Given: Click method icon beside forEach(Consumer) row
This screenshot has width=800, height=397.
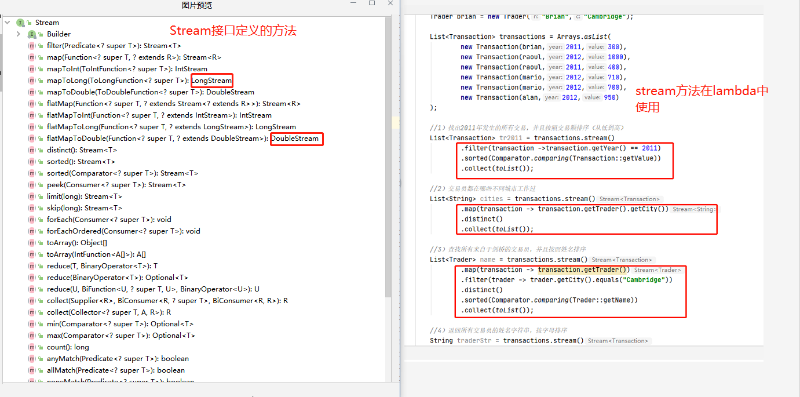Looking at the screenshot, I should 32,219.
